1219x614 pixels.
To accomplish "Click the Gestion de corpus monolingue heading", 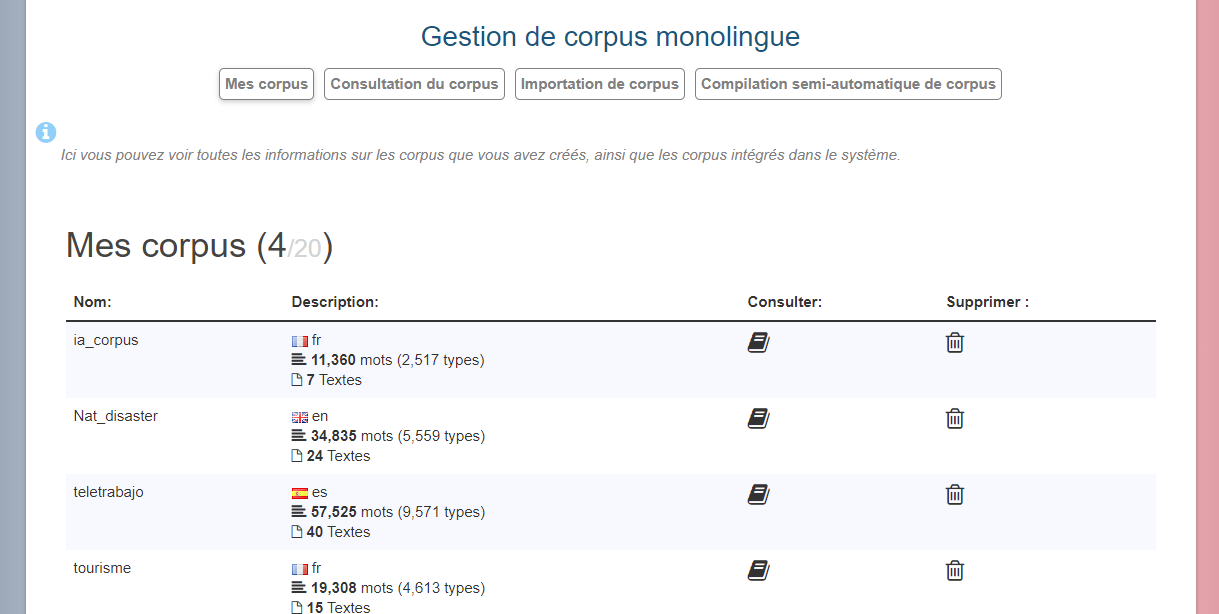I will coord(610,37).
